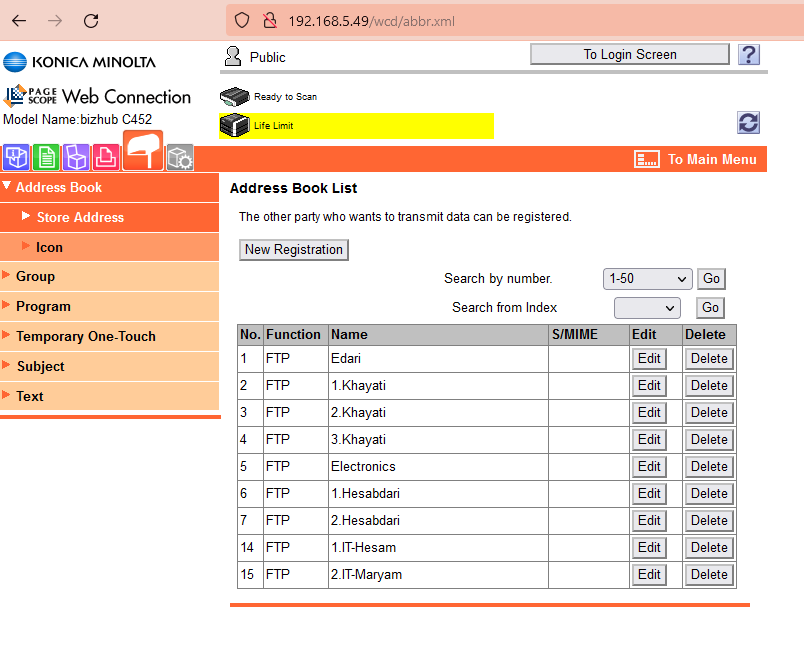Viewport: 804px width, 649px height.
Task: Edit the Edari FTP entry
Action: 648,358
